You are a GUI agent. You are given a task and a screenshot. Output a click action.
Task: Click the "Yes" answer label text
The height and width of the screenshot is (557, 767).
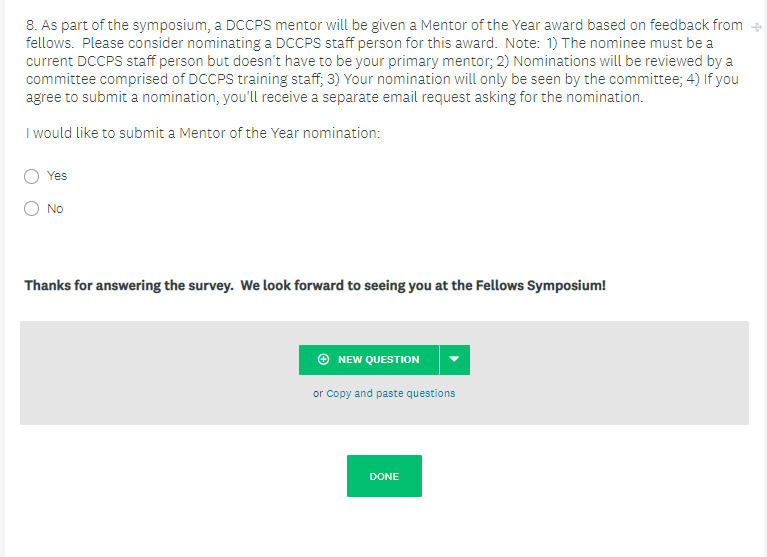tap(57, 176)
